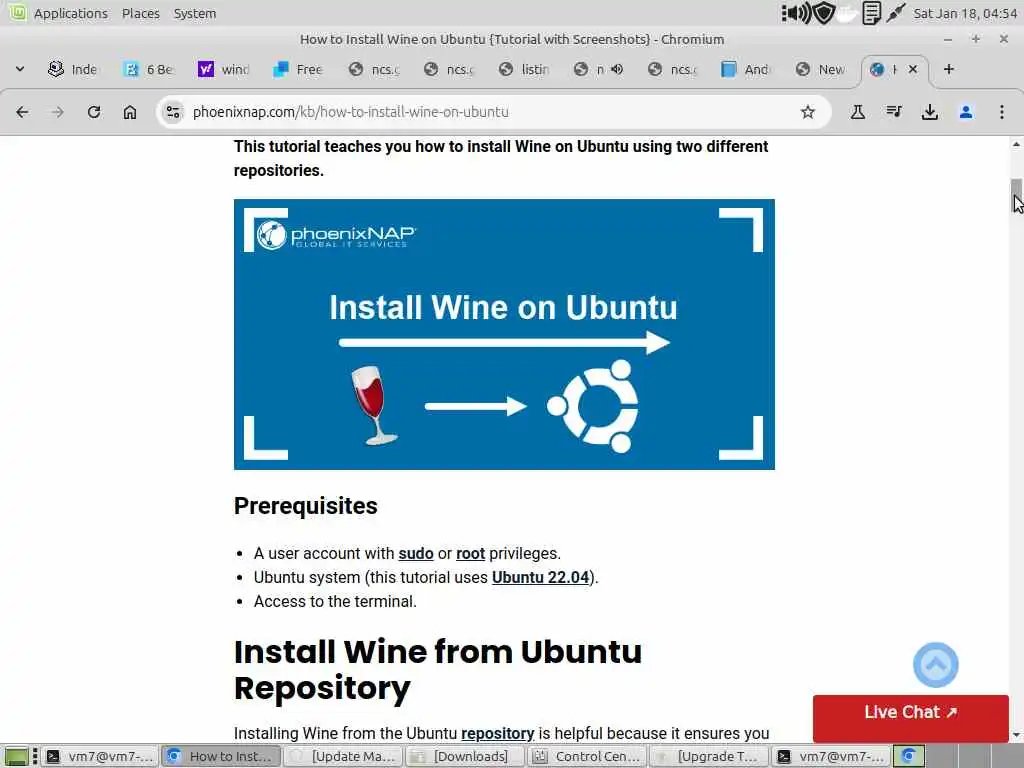
Task: Click the scroll-to-top circle button
Action: pos(935,665)
